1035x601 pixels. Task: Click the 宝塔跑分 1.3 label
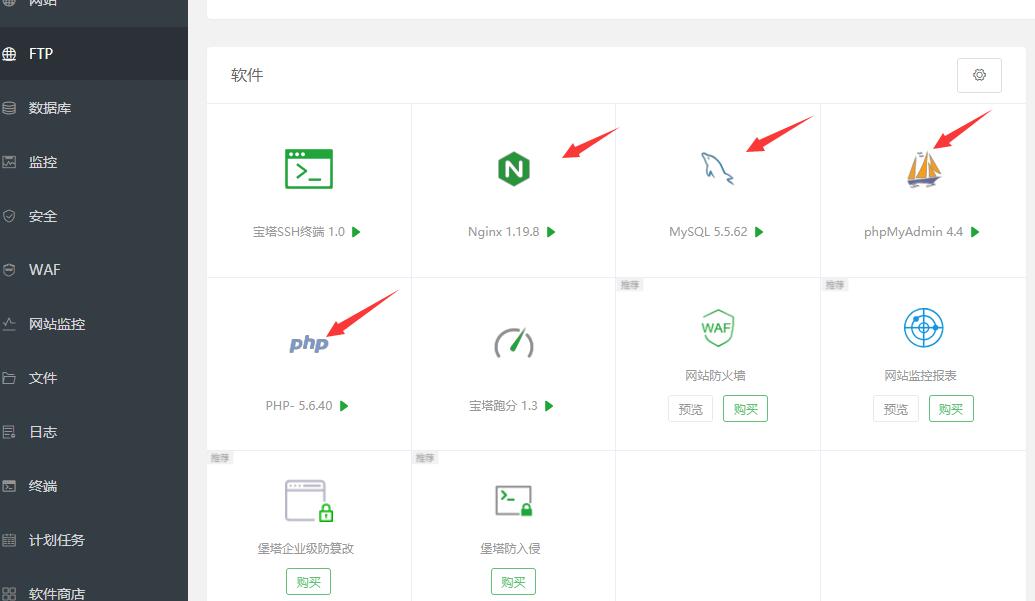(504, 406)
